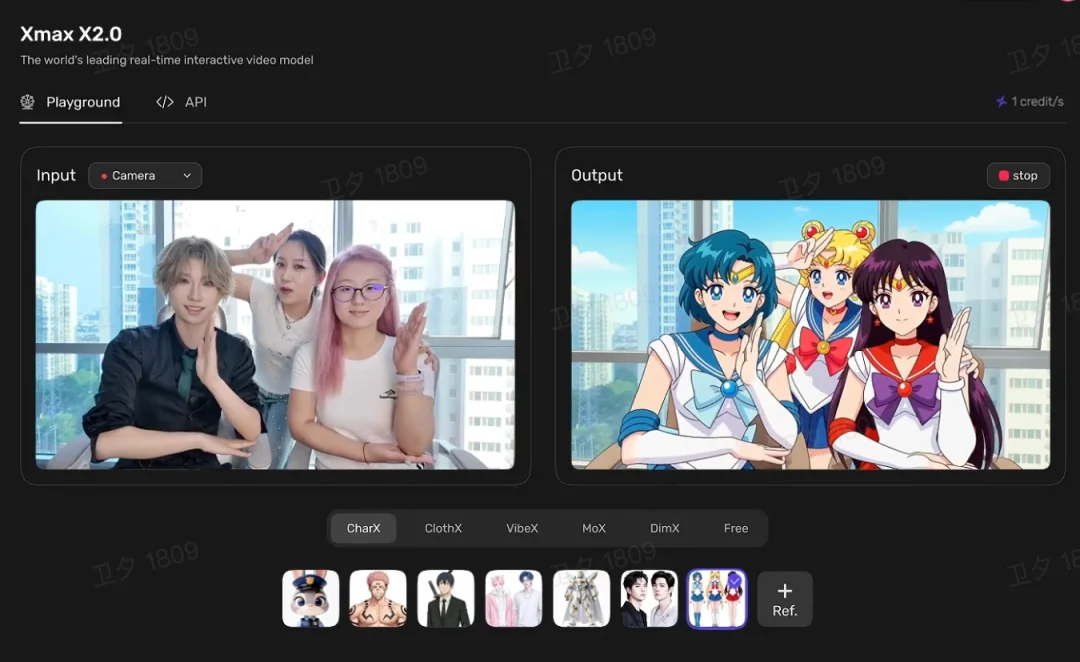The image size is (1080, 662).
Task: Select the CharX mode tab
Action: pos(363,528)
